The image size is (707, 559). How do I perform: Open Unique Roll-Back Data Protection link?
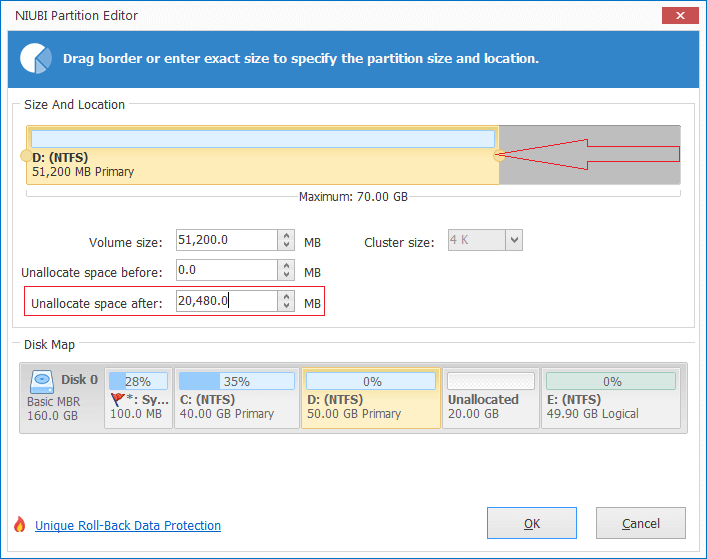(128, 526)
